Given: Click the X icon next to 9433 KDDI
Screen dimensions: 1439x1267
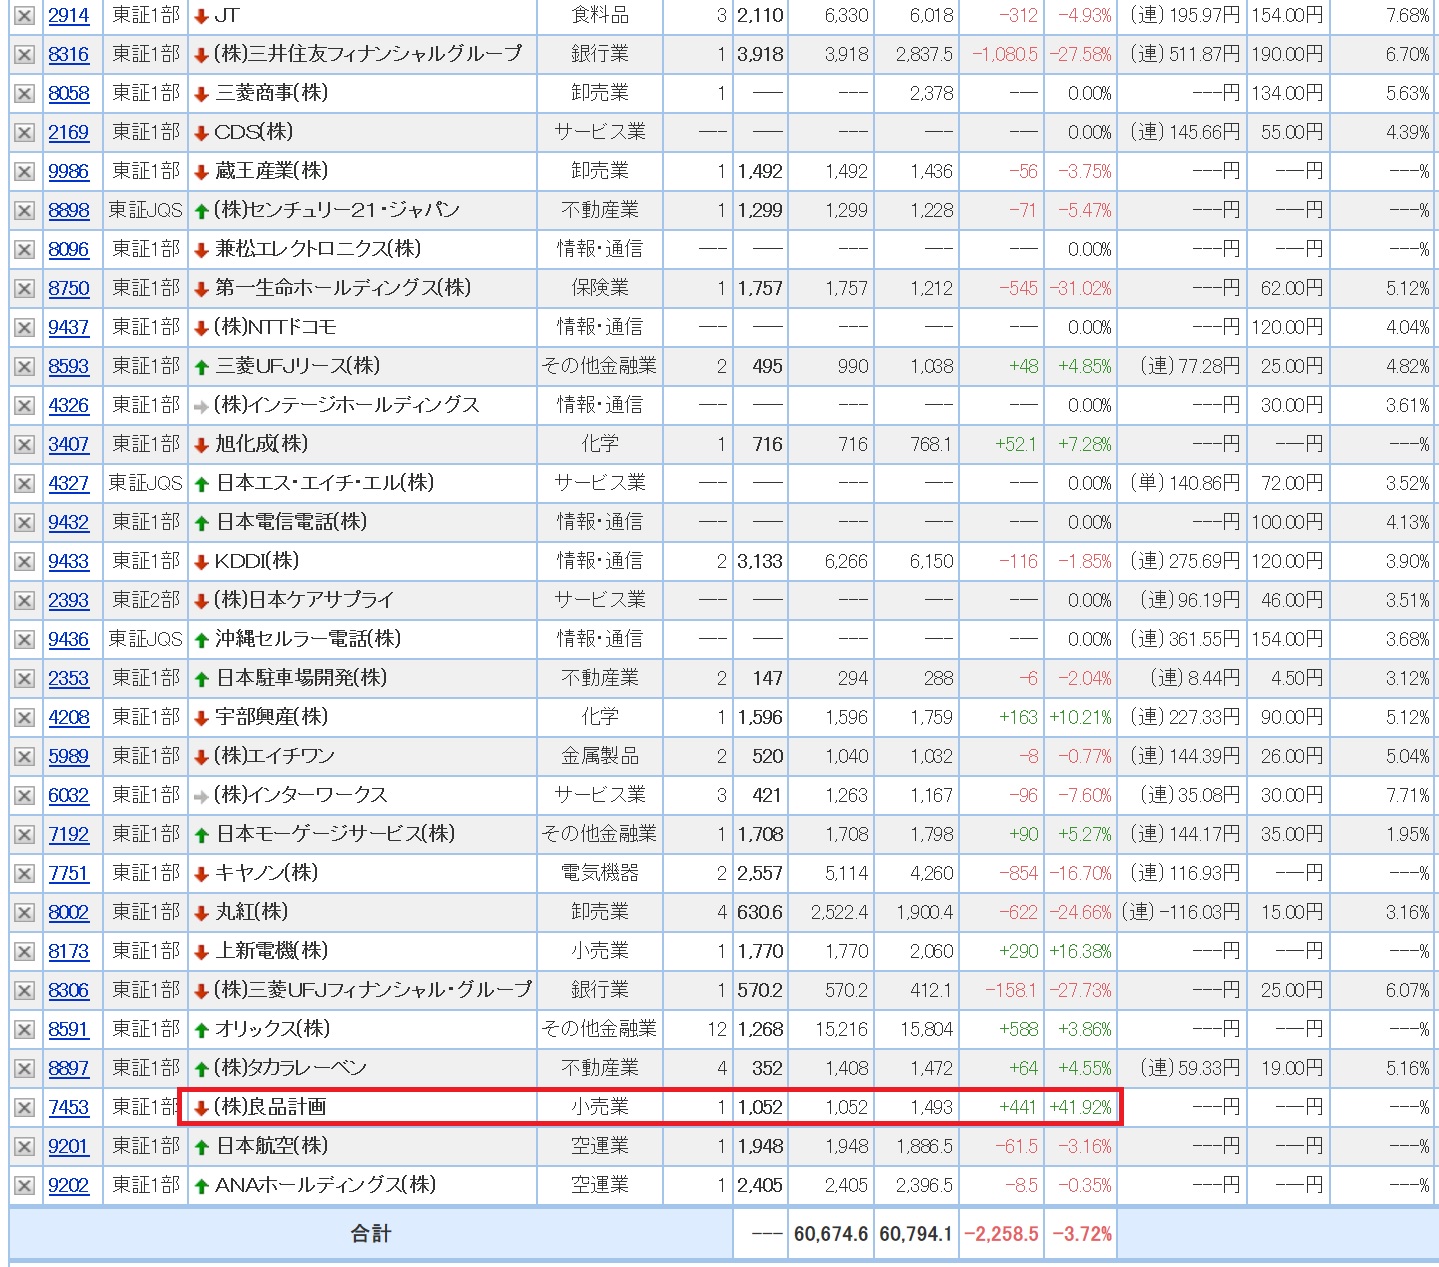Looking at the screenshot, I should pos(25,562).
